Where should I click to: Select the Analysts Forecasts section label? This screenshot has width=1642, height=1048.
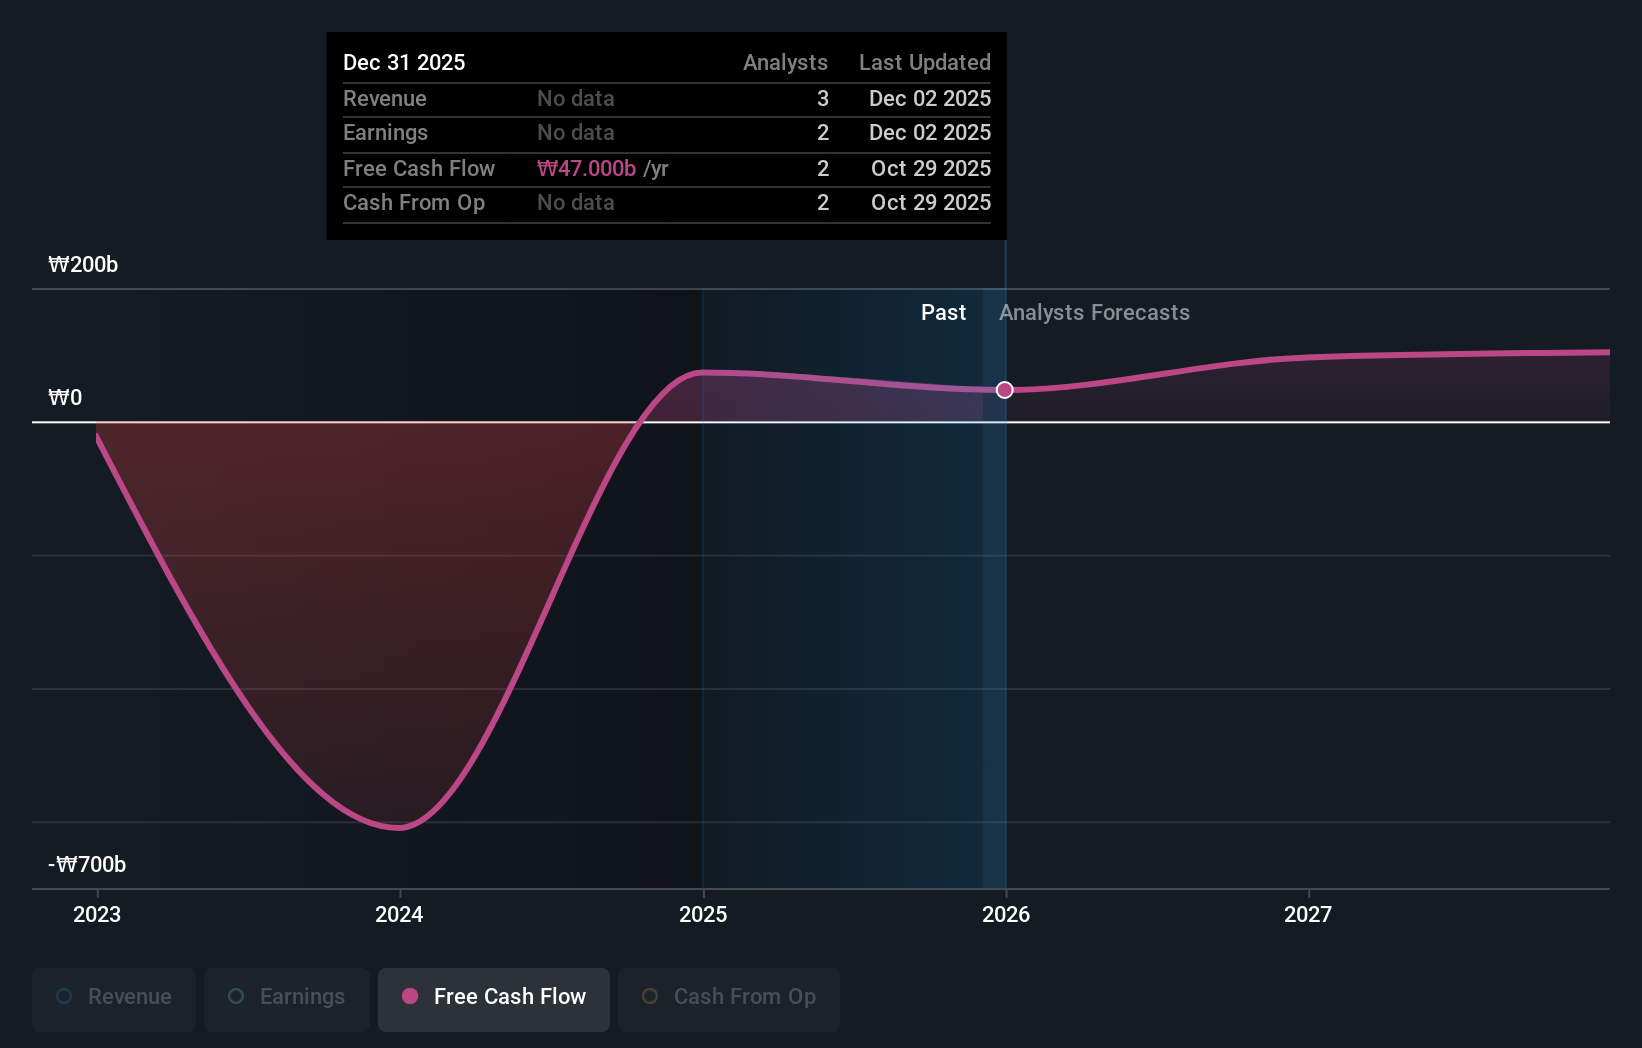(1094, 312)
